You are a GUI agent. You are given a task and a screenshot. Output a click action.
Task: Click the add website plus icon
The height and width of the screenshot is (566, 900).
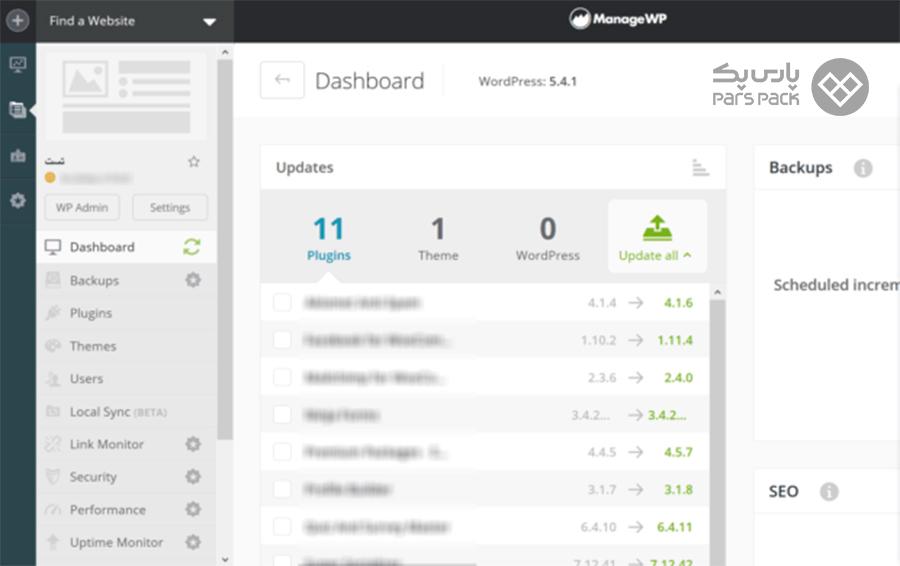[17, 21]
